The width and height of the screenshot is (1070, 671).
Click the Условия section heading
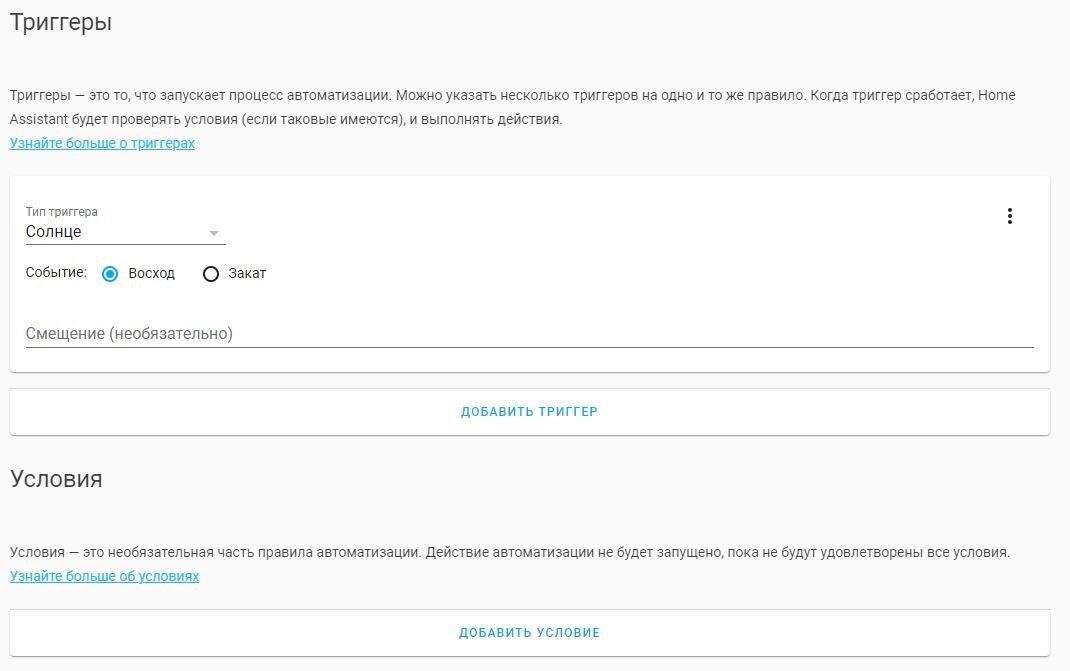(x=56, y=479)
